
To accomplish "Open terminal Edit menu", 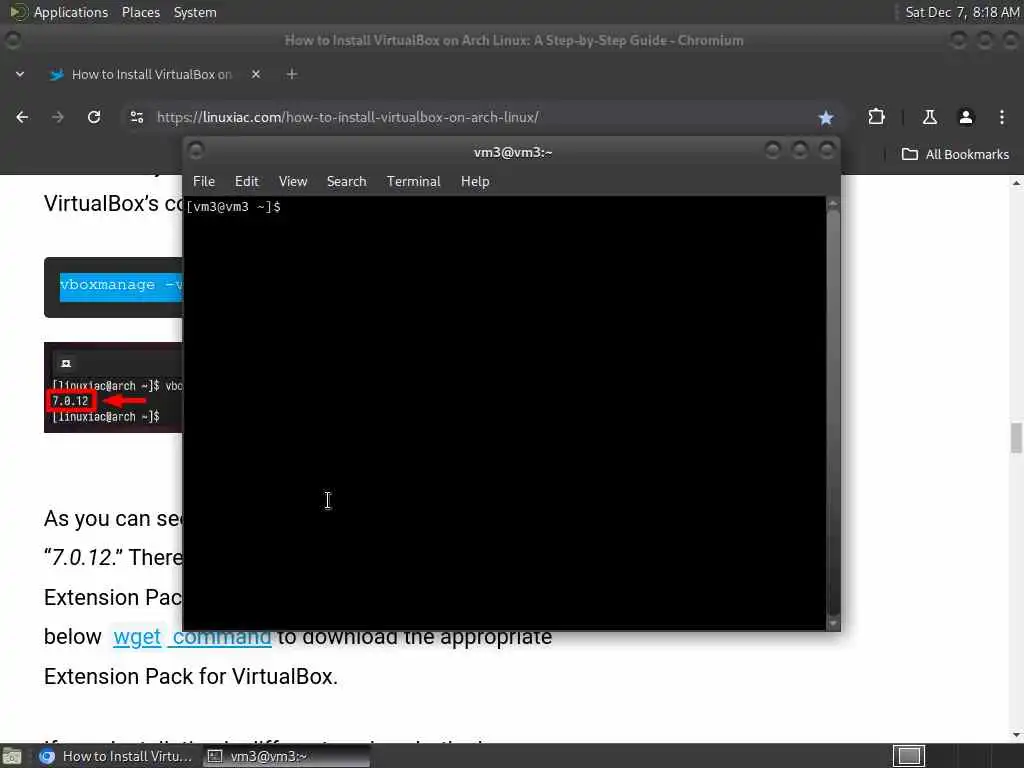I will point(247,182).
